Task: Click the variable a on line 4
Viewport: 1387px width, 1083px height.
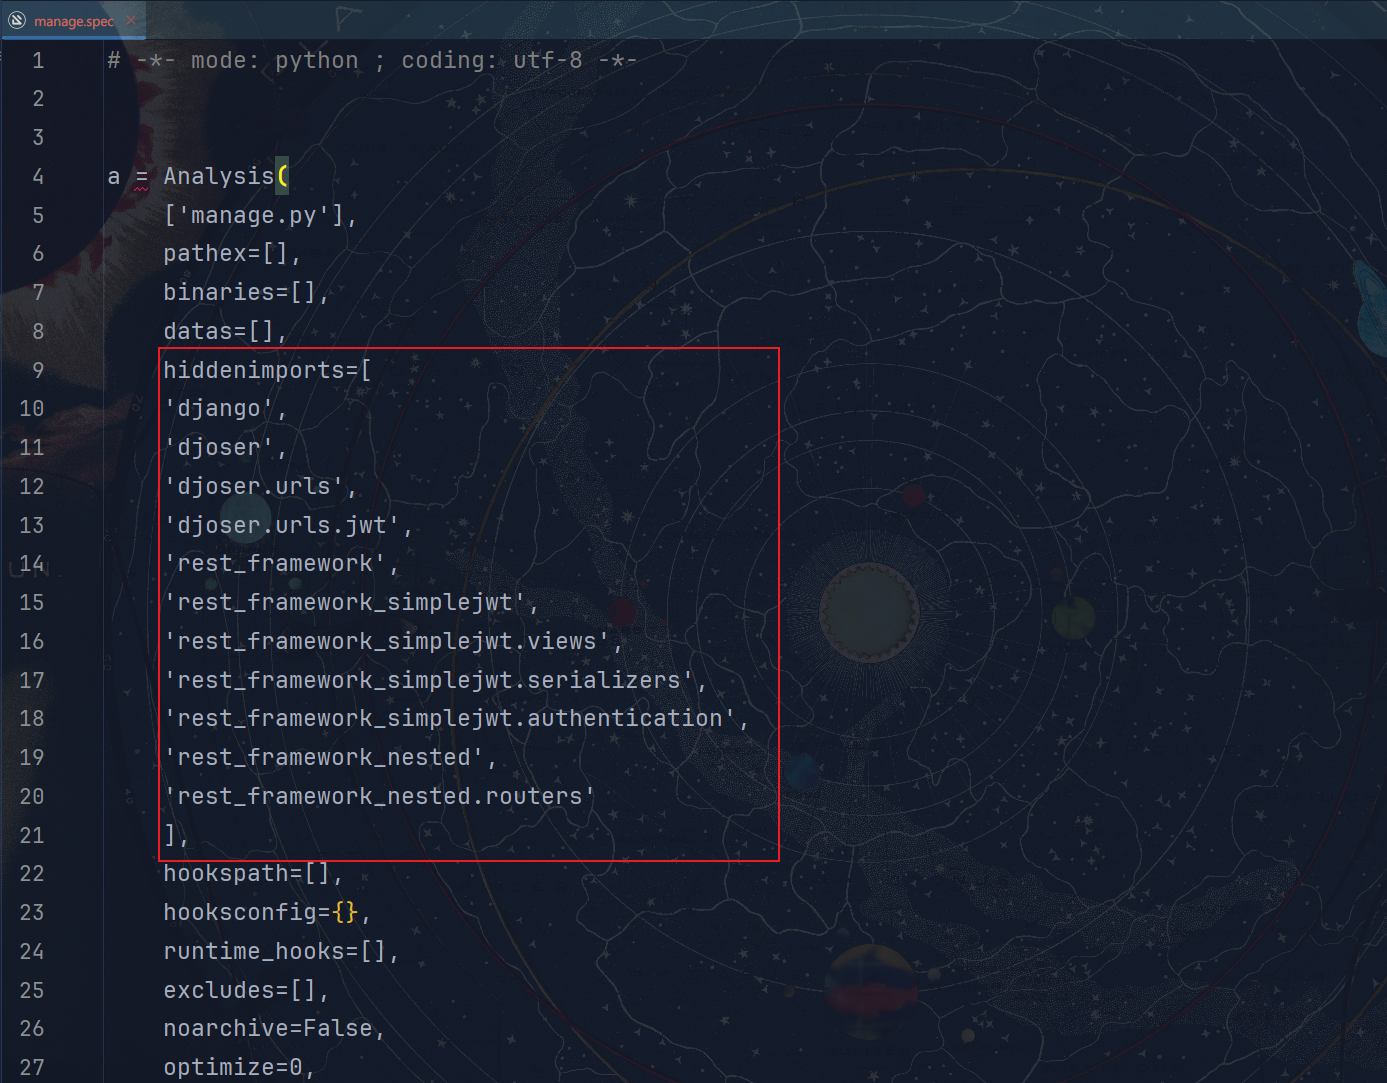Action: [114, 177]
